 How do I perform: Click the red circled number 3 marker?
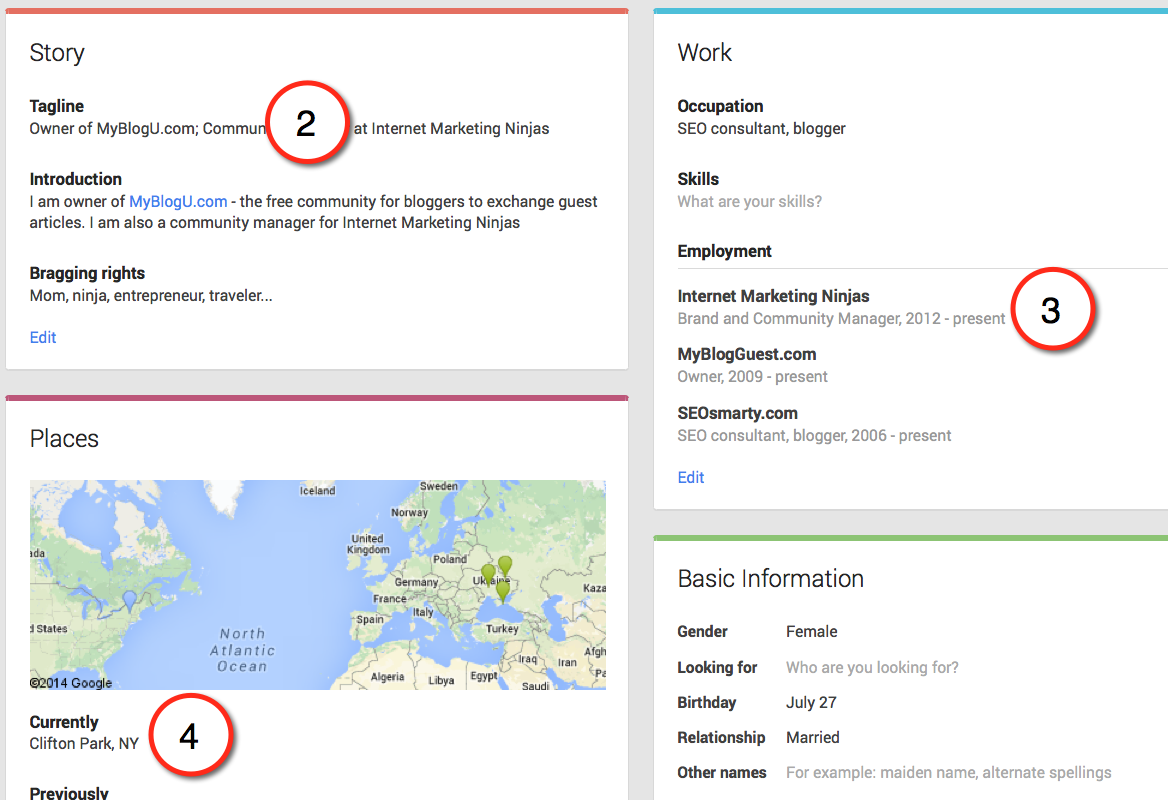point(1051,310)
